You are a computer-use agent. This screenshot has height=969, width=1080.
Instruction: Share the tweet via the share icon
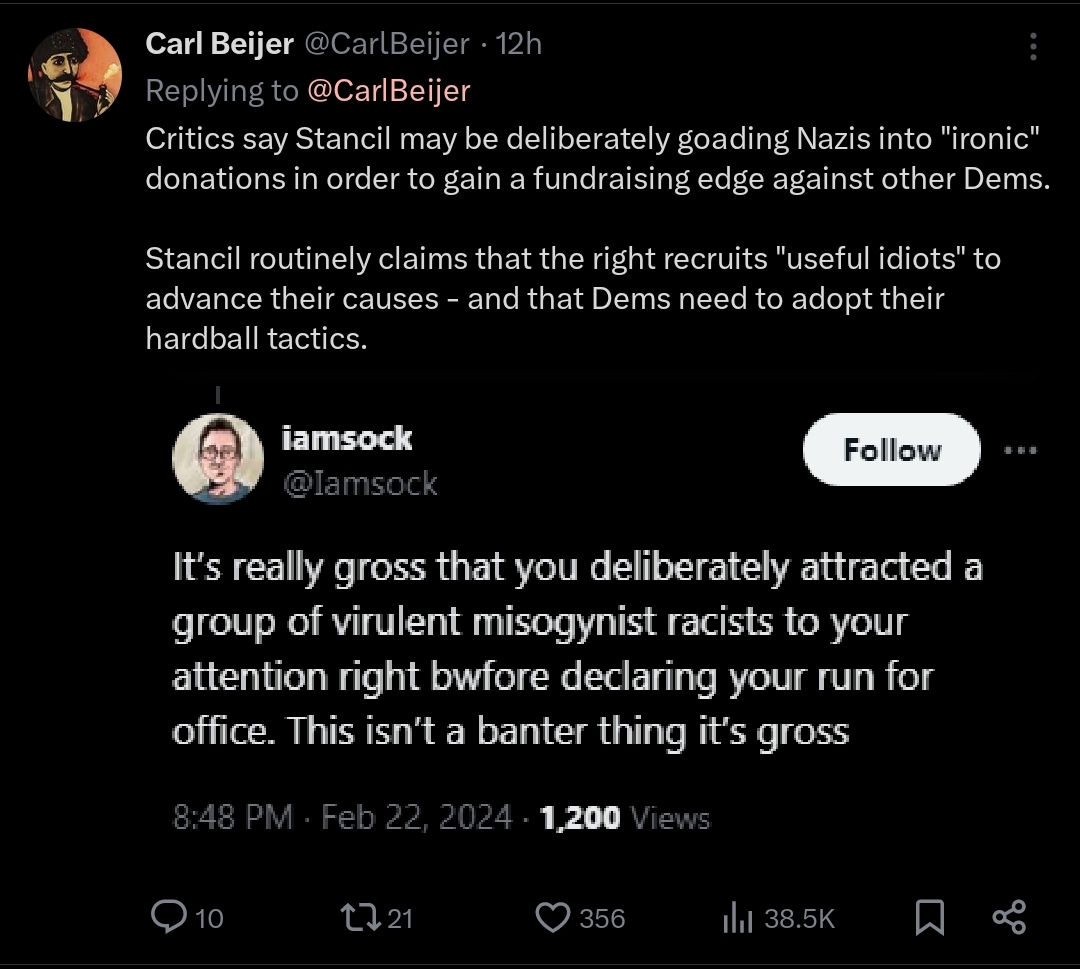tap(1009, 917)
